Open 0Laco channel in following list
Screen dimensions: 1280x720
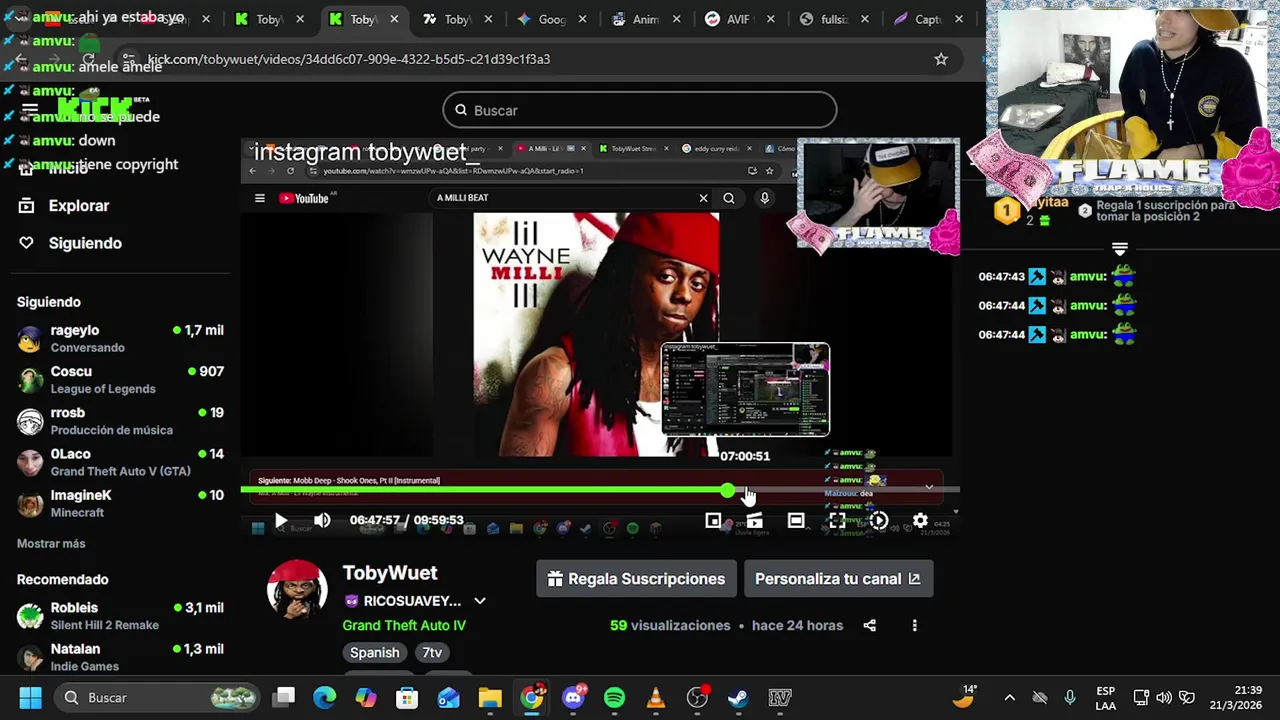tap(120, 461)
